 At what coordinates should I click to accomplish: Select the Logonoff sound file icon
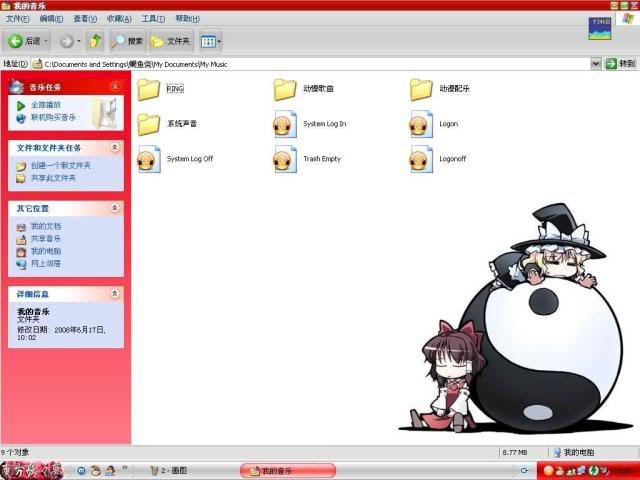(421, 159)
